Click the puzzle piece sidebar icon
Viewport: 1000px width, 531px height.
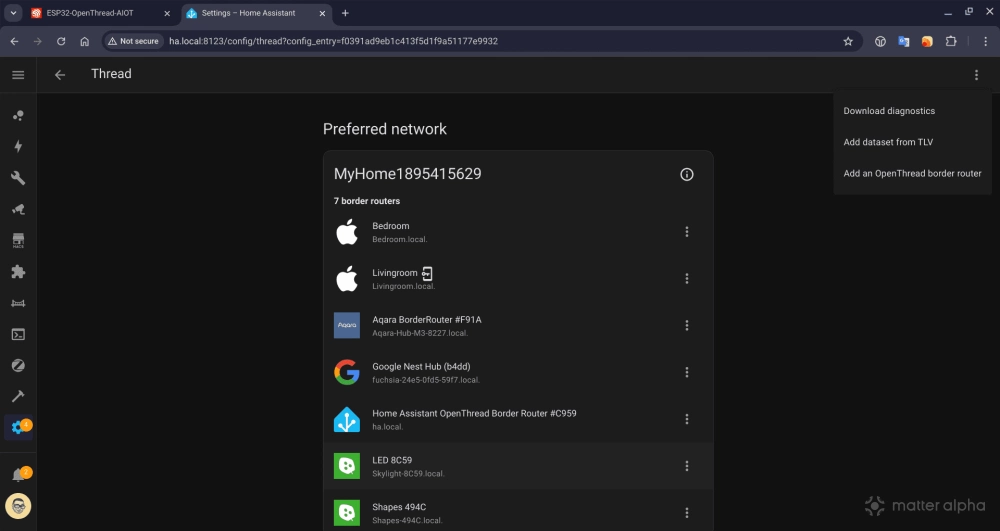click(18, 272)
